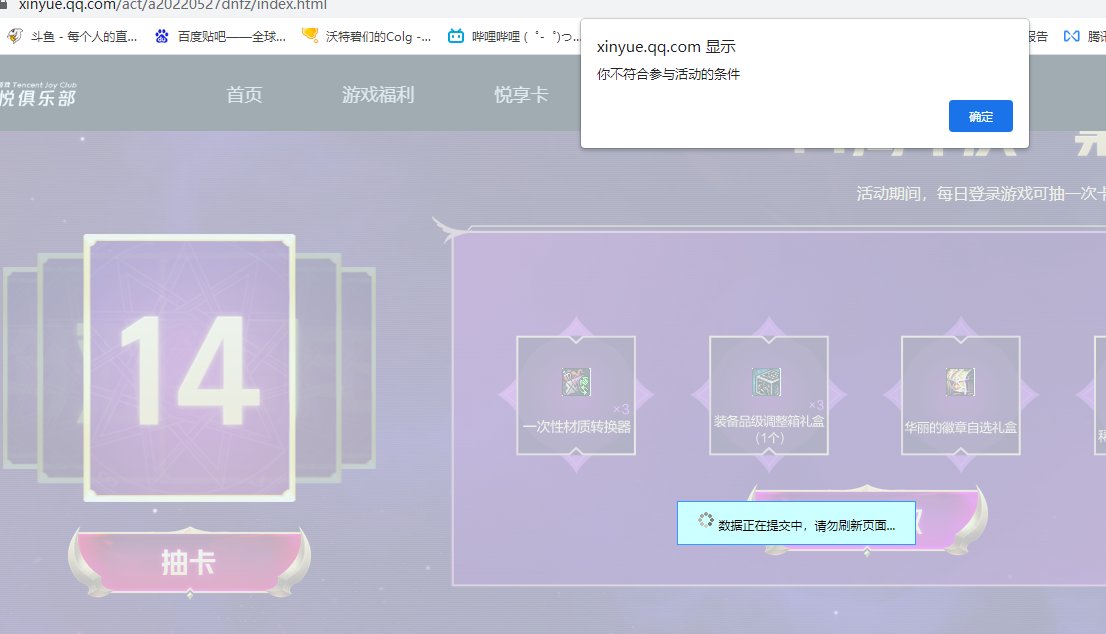
Task: Click the 华丽的徽章自选礼盒 label
Action: point(961,427)
